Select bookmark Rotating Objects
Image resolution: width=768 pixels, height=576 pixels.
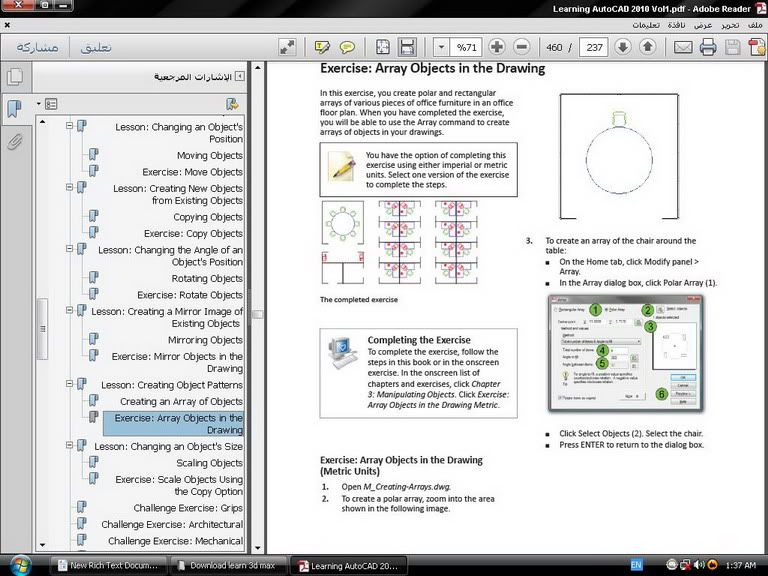point(207,278)
